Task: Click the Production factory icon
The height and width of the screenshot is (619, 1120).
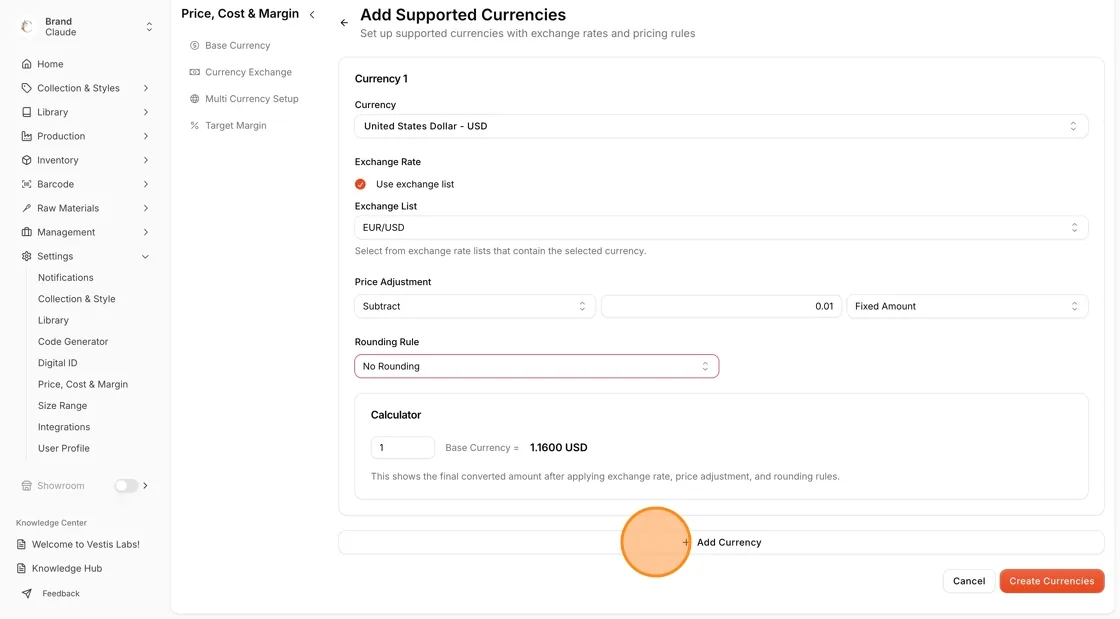Action: [26, 136]
